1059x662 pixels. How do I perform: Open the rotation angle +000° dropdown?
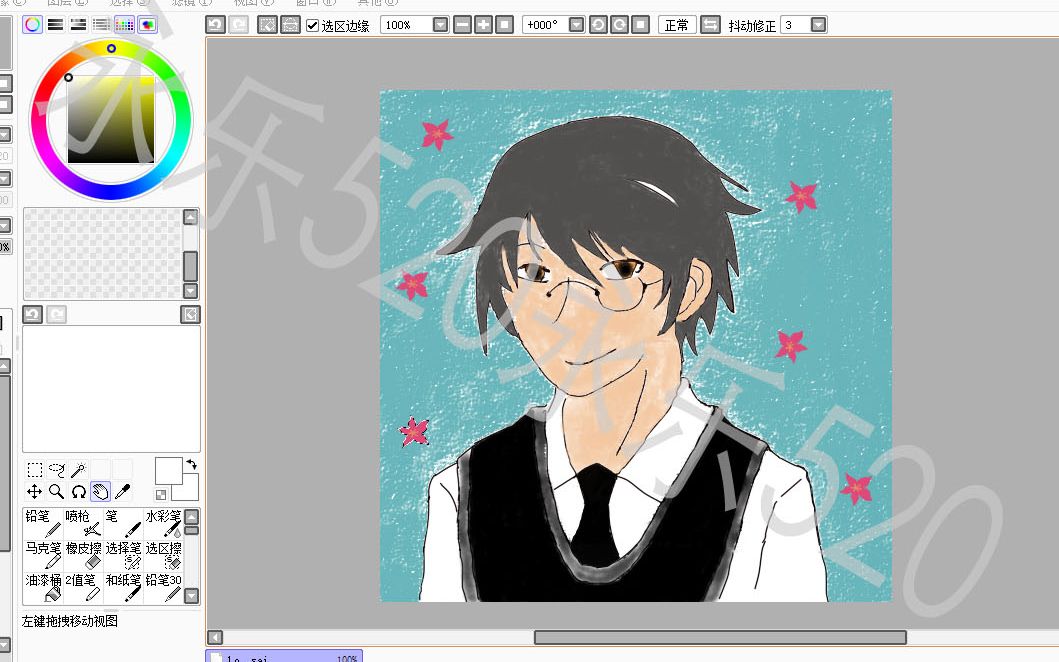576,25
